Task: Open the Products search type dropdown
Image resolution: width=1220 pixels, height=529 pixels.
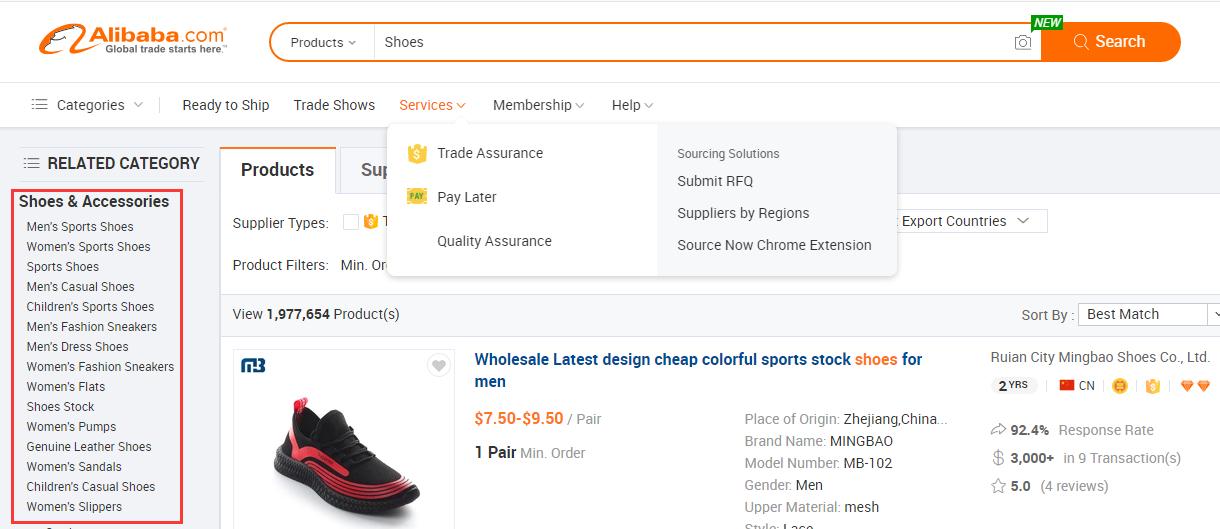Action: point(322,42)
